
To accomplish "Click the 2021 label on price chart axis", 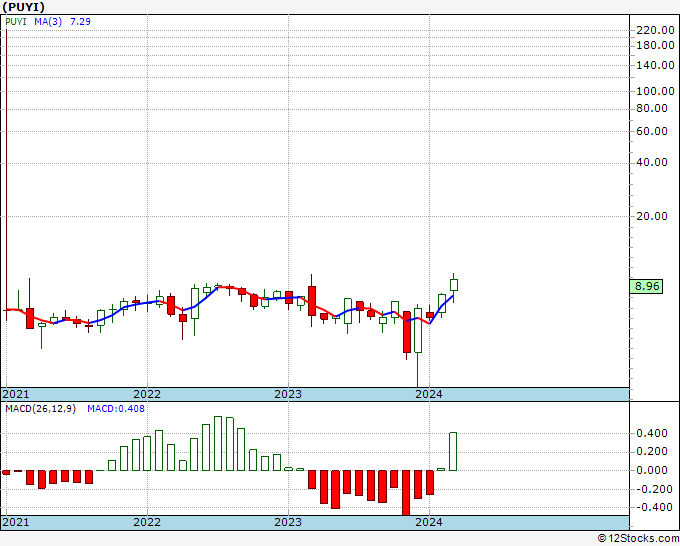I will tap(16, 394).
